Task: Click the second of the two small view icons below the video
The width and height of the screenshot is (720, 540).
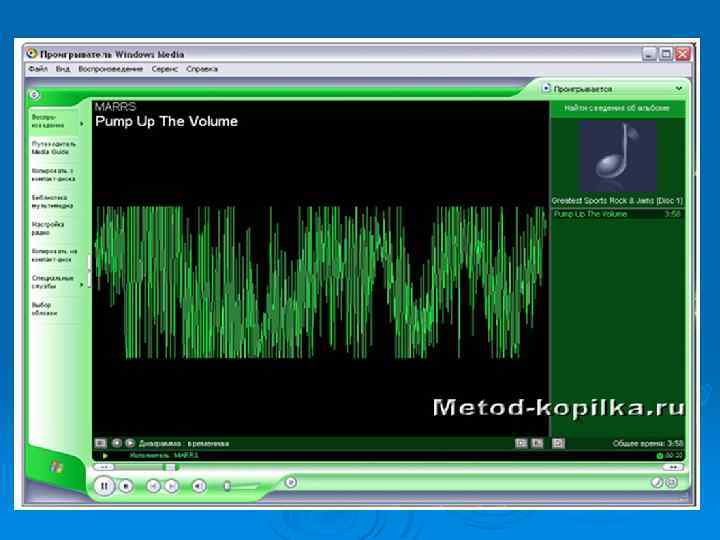Action: [537, 443]
